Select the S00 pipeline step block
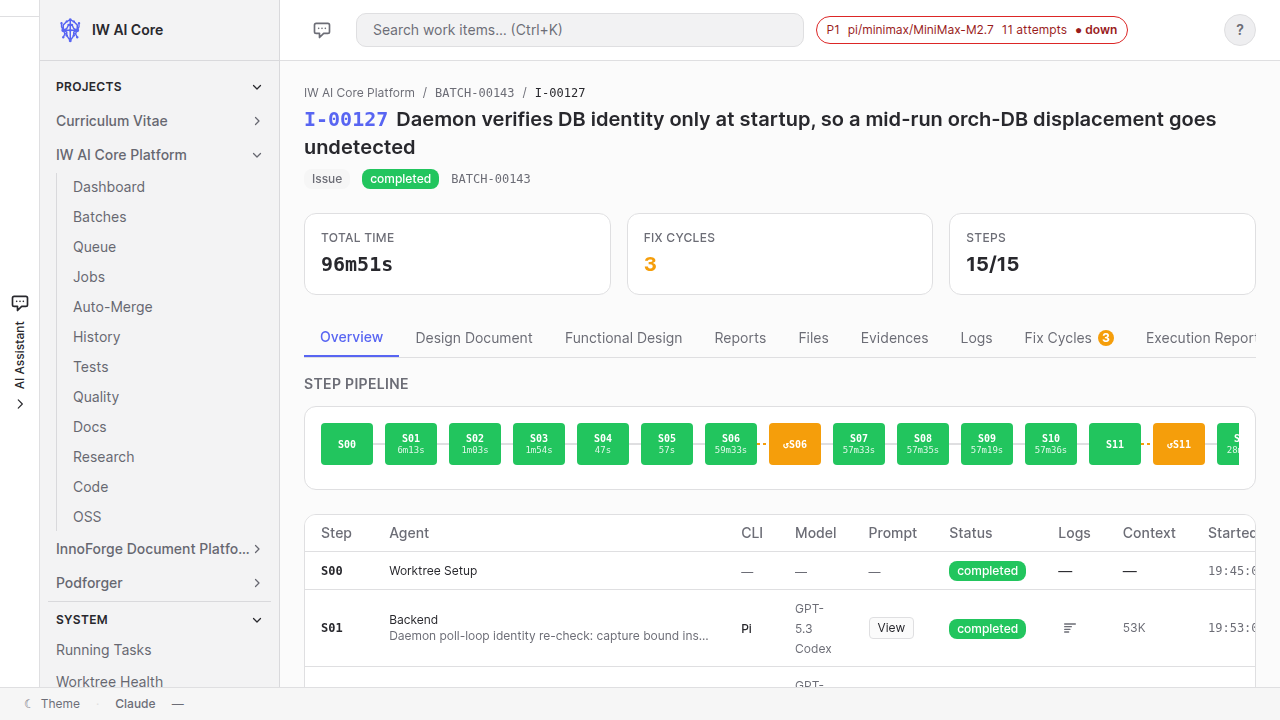 pos(347,444)
